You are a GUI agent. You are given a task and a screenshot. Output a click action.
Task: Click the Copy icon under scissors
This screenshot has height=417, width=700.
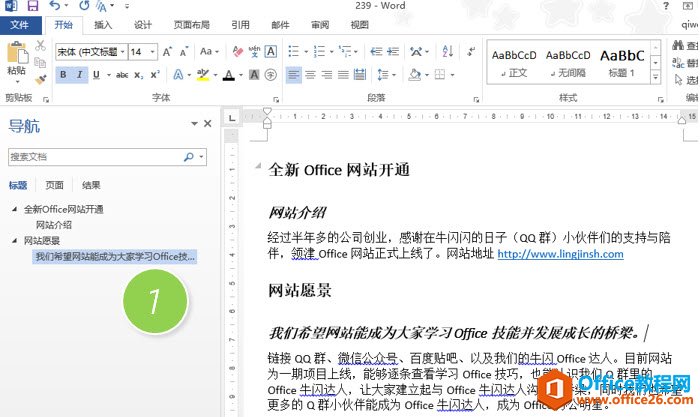tap(40, 63)
